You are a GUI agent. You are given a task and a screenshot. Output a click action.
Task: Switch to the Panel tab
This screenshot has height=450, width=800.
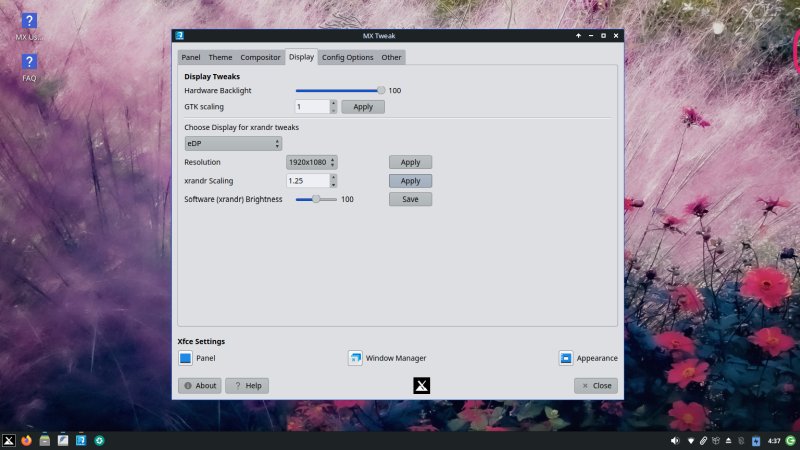[191, 57]
